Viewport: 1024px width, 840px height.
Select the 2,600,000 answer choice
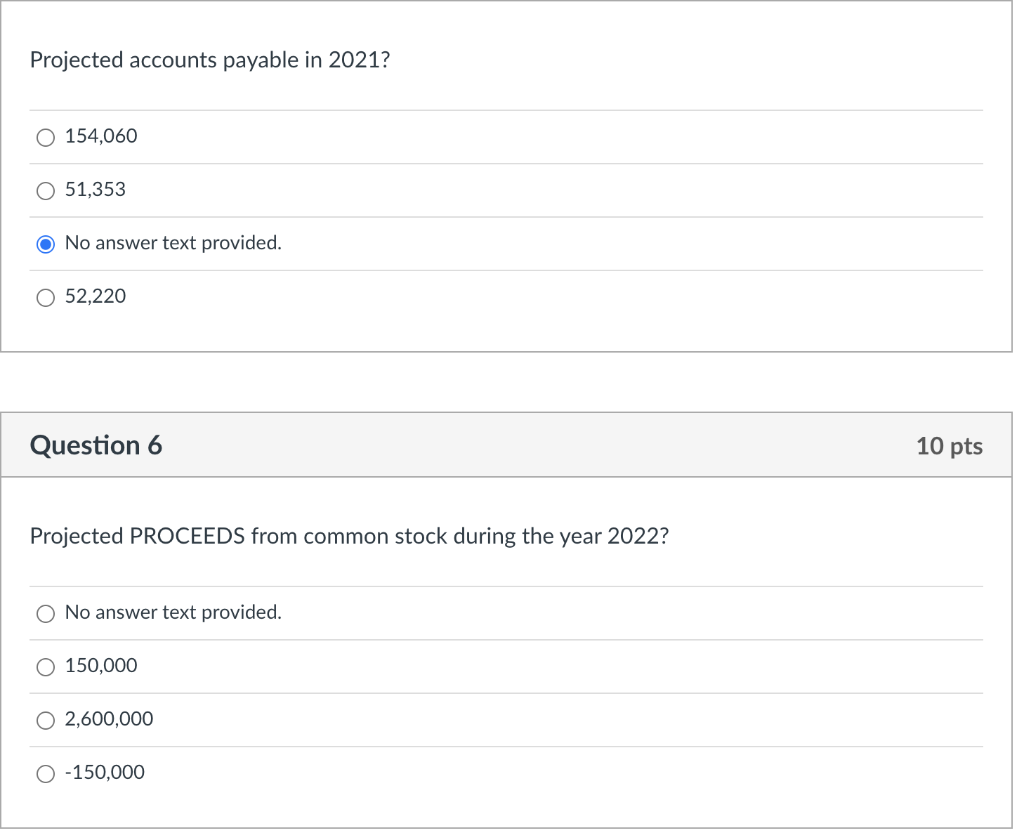click(x=45, y=719)
